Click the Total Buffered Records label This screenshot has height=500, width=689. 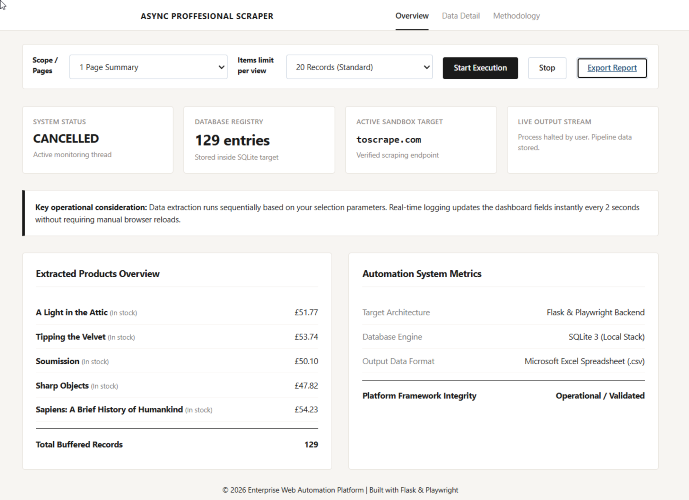click(79, 445)
